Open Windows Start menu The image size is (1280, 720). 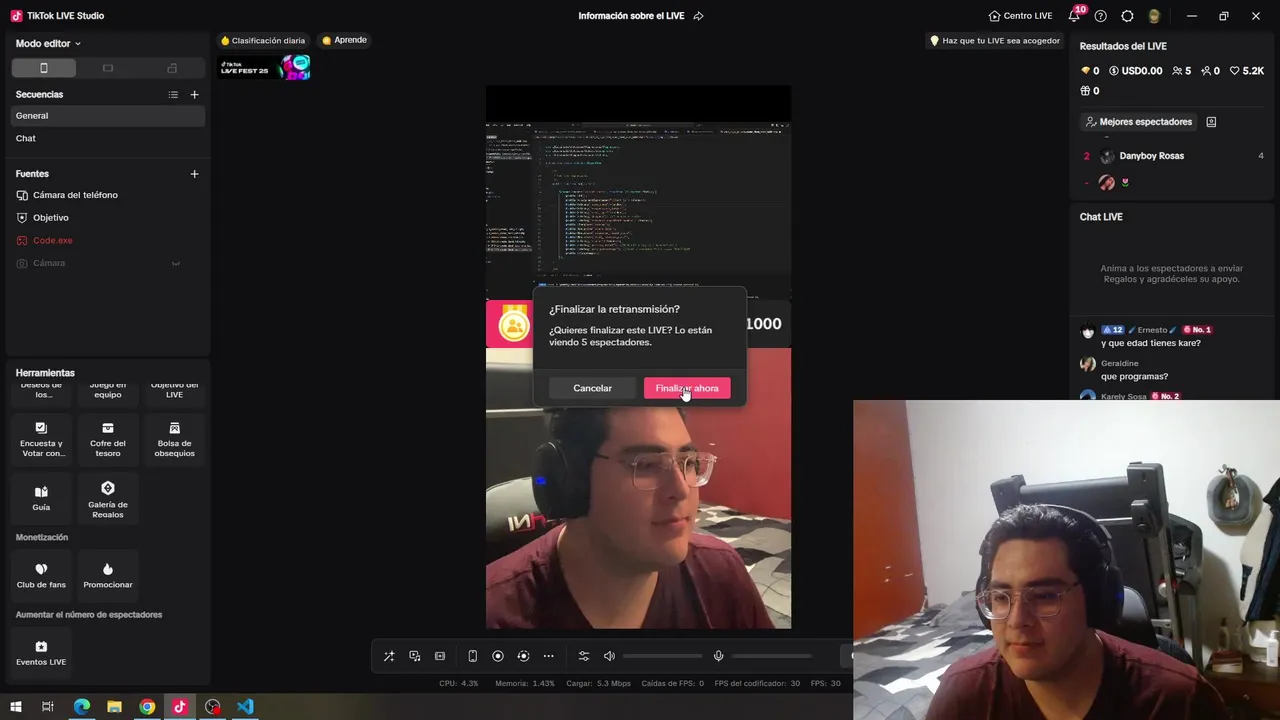pos(15,707)
